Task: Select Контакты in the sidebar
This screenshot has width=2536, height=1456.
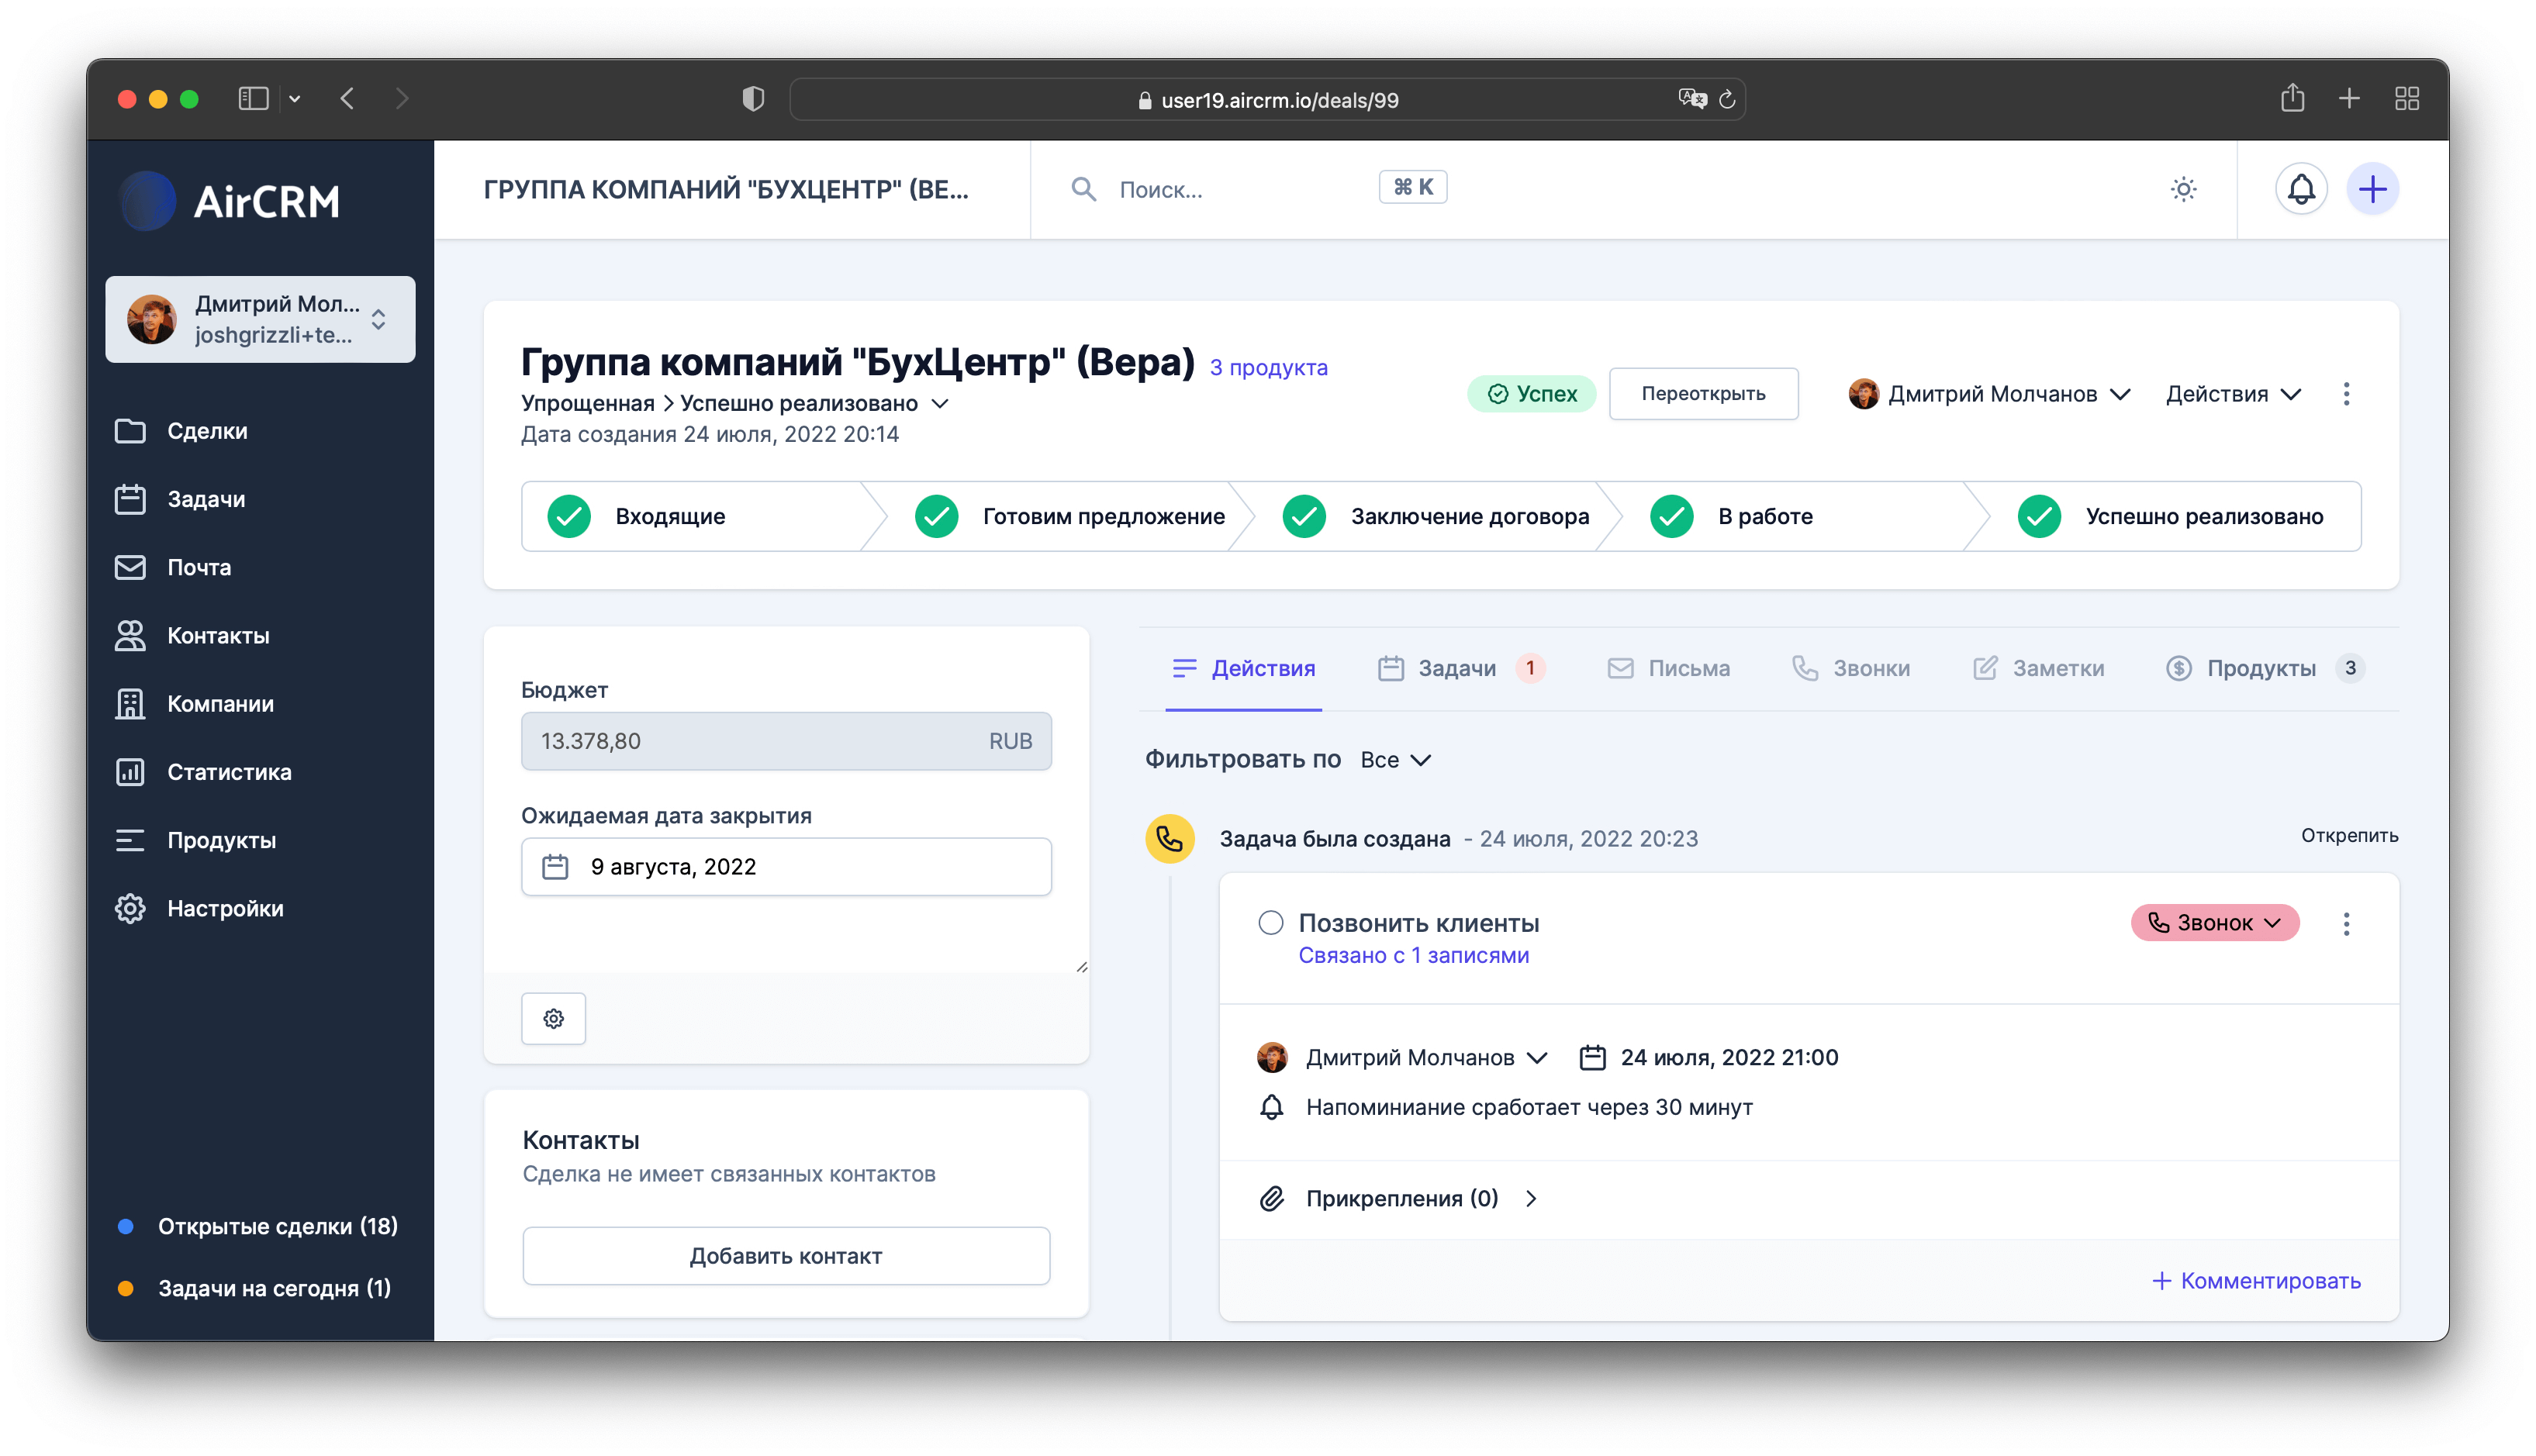Action: [x=216, y=635]
